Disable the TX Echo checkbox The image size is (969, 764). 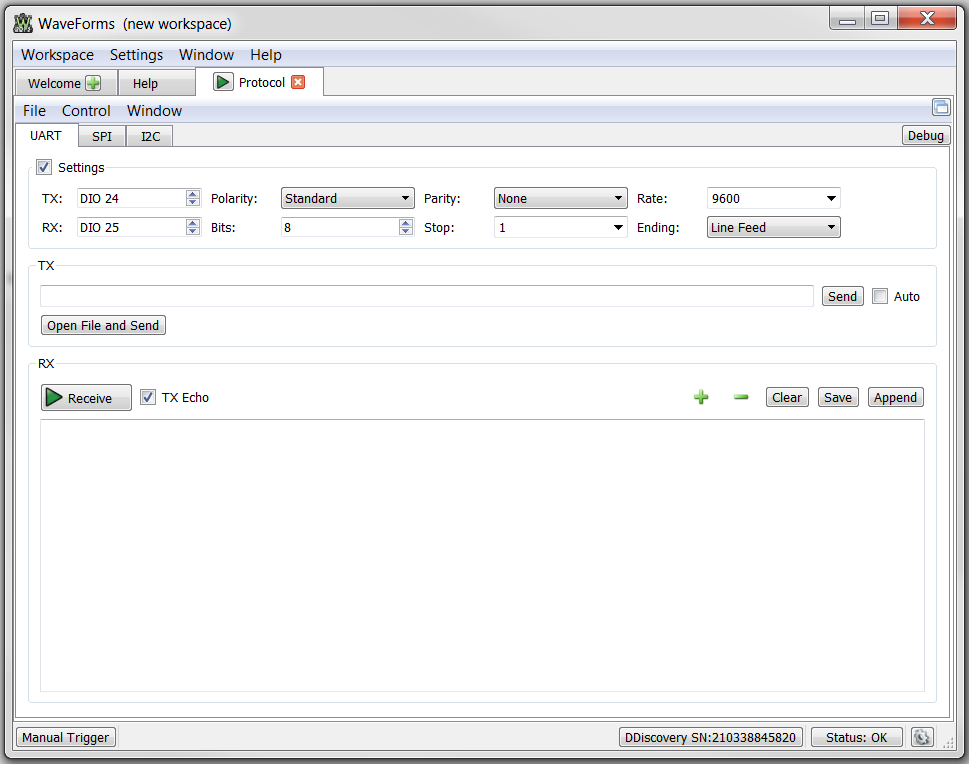click(x=148, y=397)
